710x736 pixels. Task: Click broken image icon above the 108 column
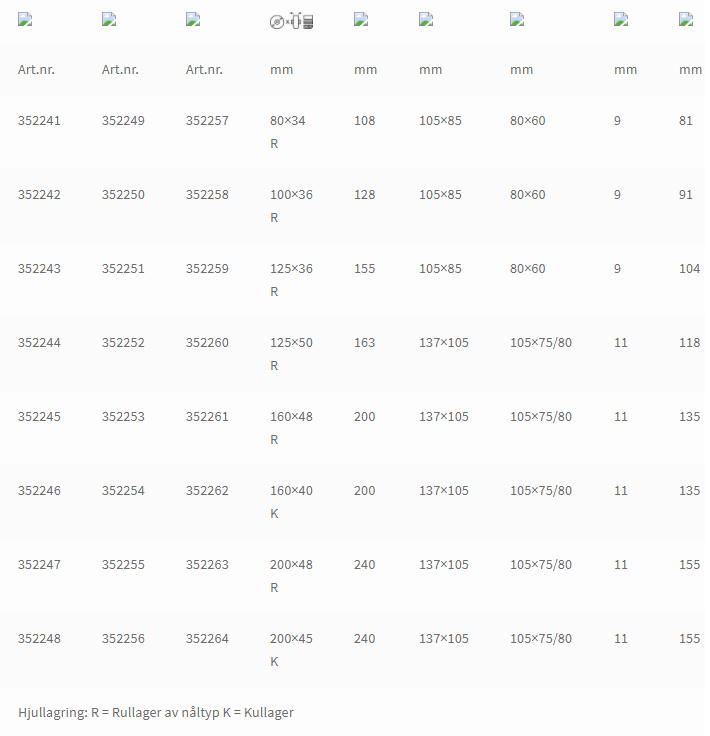(x=361, y=20)
